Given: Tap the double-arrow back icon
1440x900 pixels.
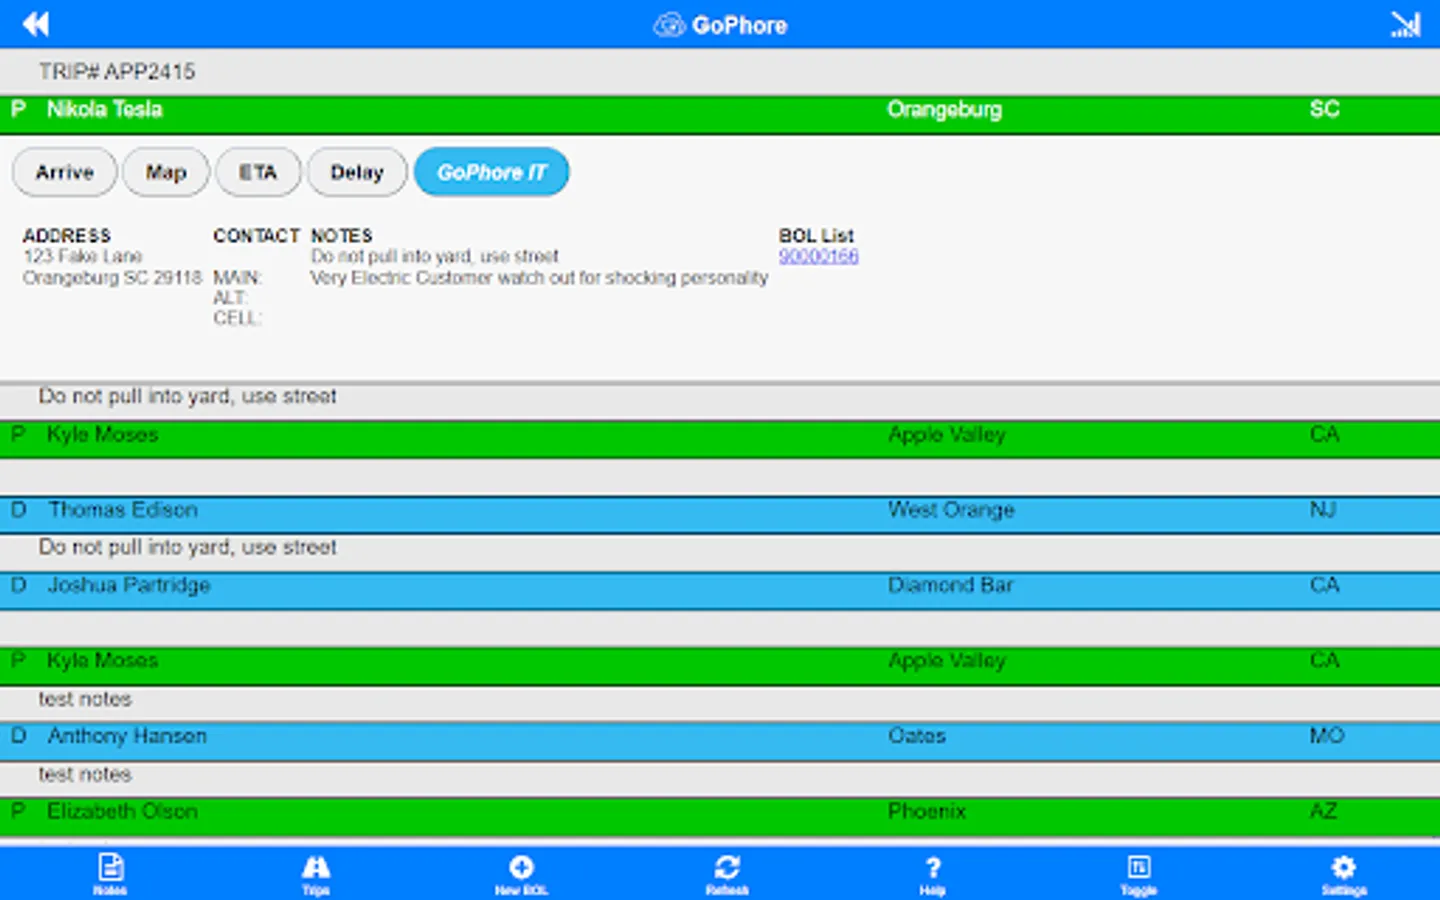Looking at the screenshot, I should 36,24.
